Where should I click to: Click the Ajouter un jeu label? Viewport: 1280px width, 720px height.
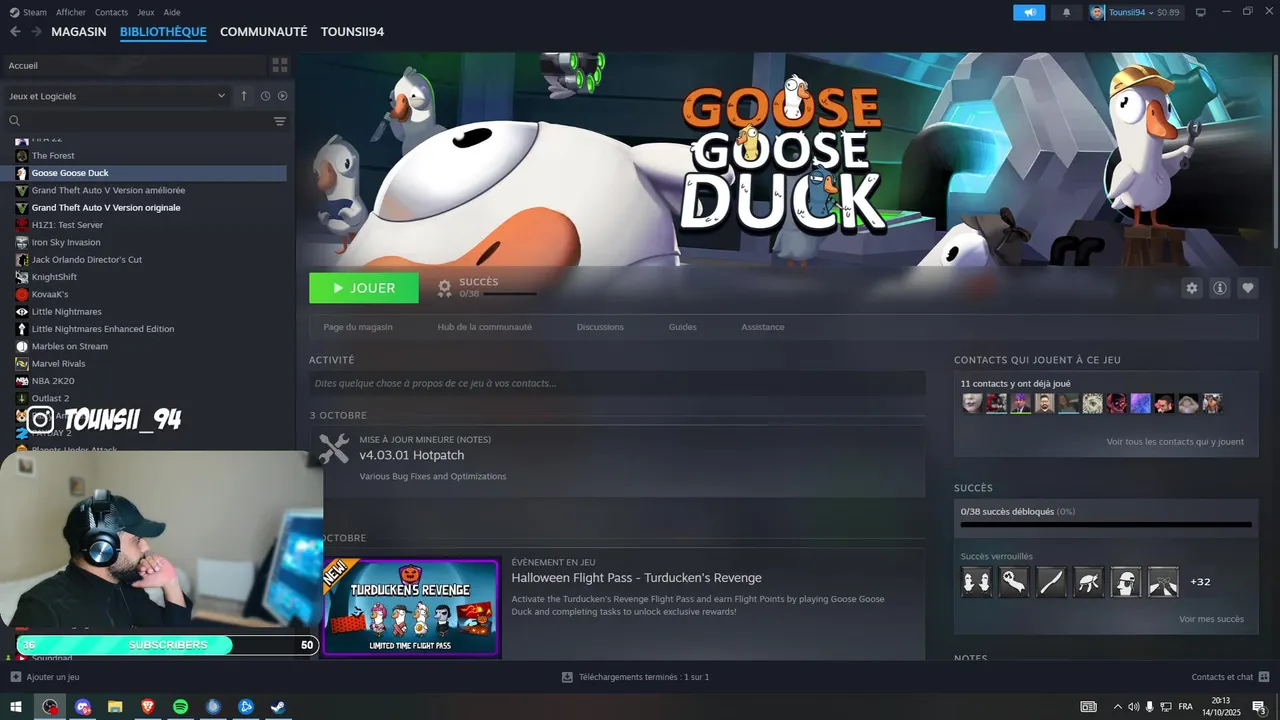click(x=53, y=677)
